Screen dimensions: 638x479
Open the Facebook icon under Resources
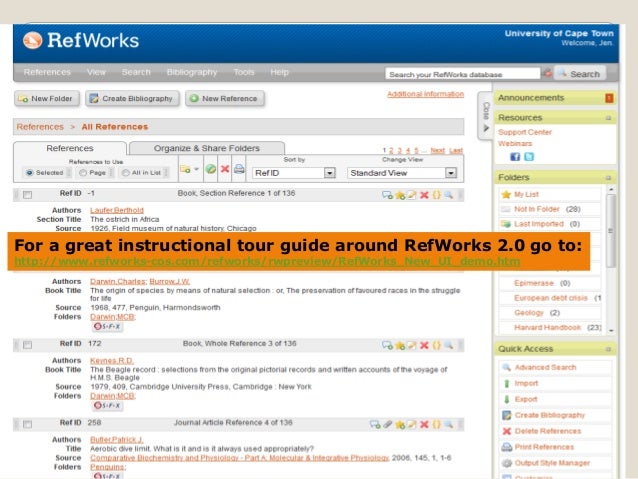click(515, 157)
